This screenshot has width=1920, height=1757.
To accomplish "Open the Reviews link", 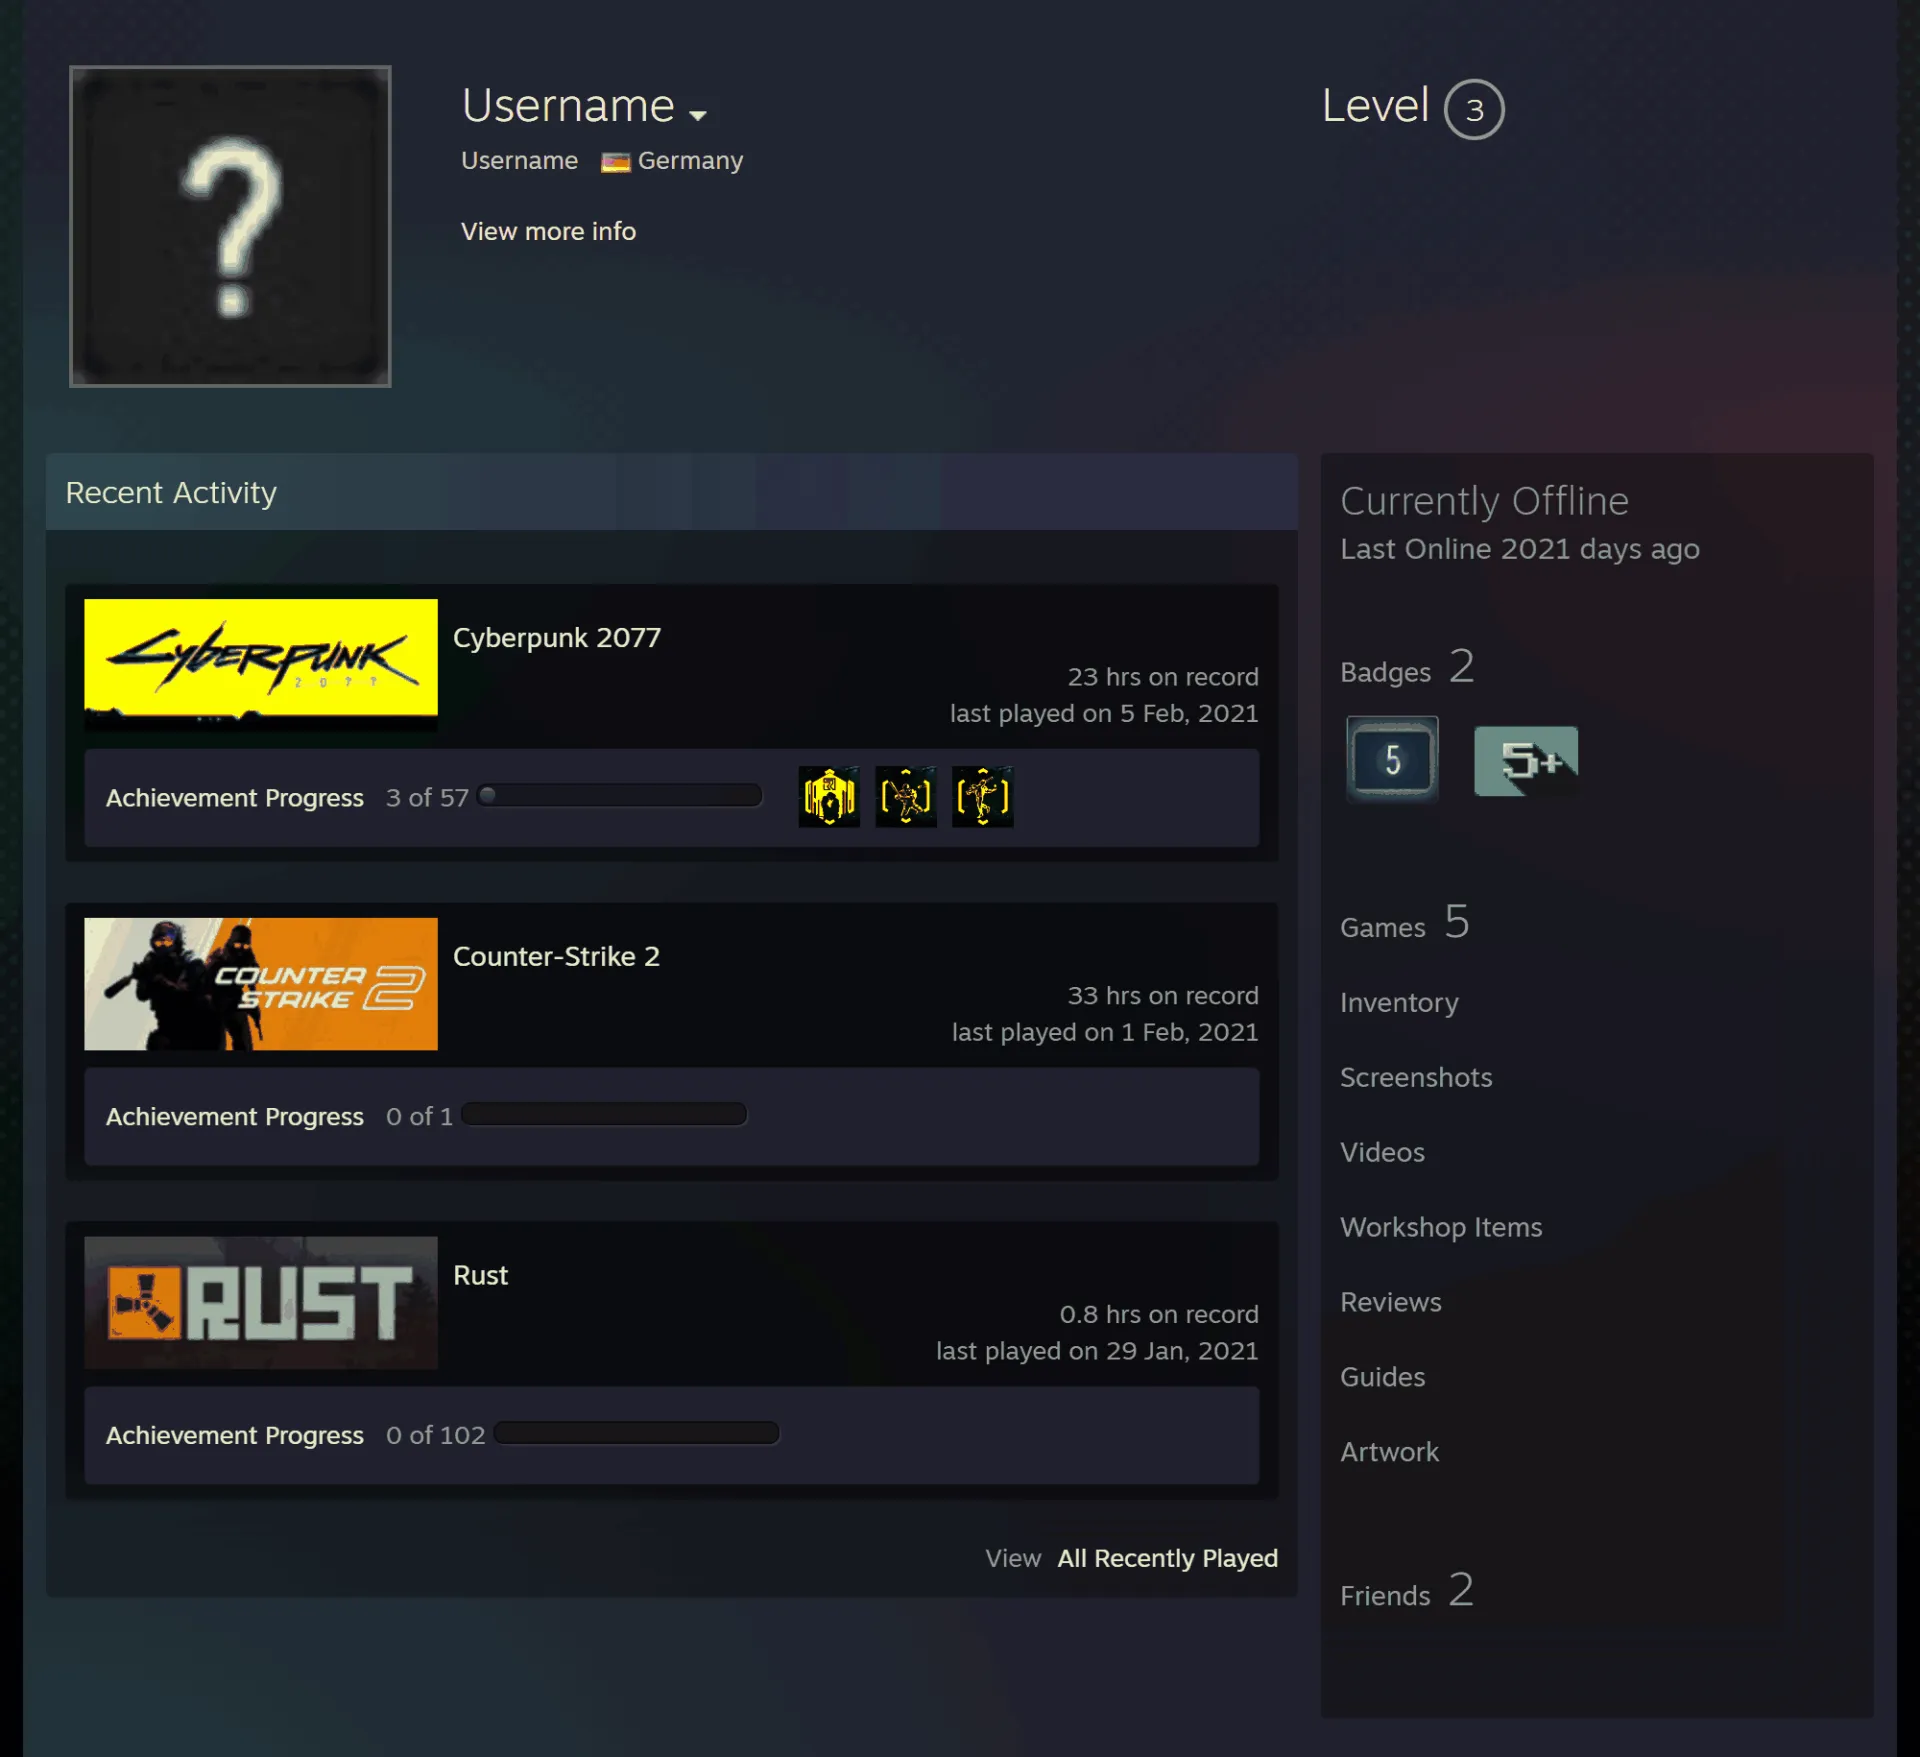I will [x=1391, y=1302].
